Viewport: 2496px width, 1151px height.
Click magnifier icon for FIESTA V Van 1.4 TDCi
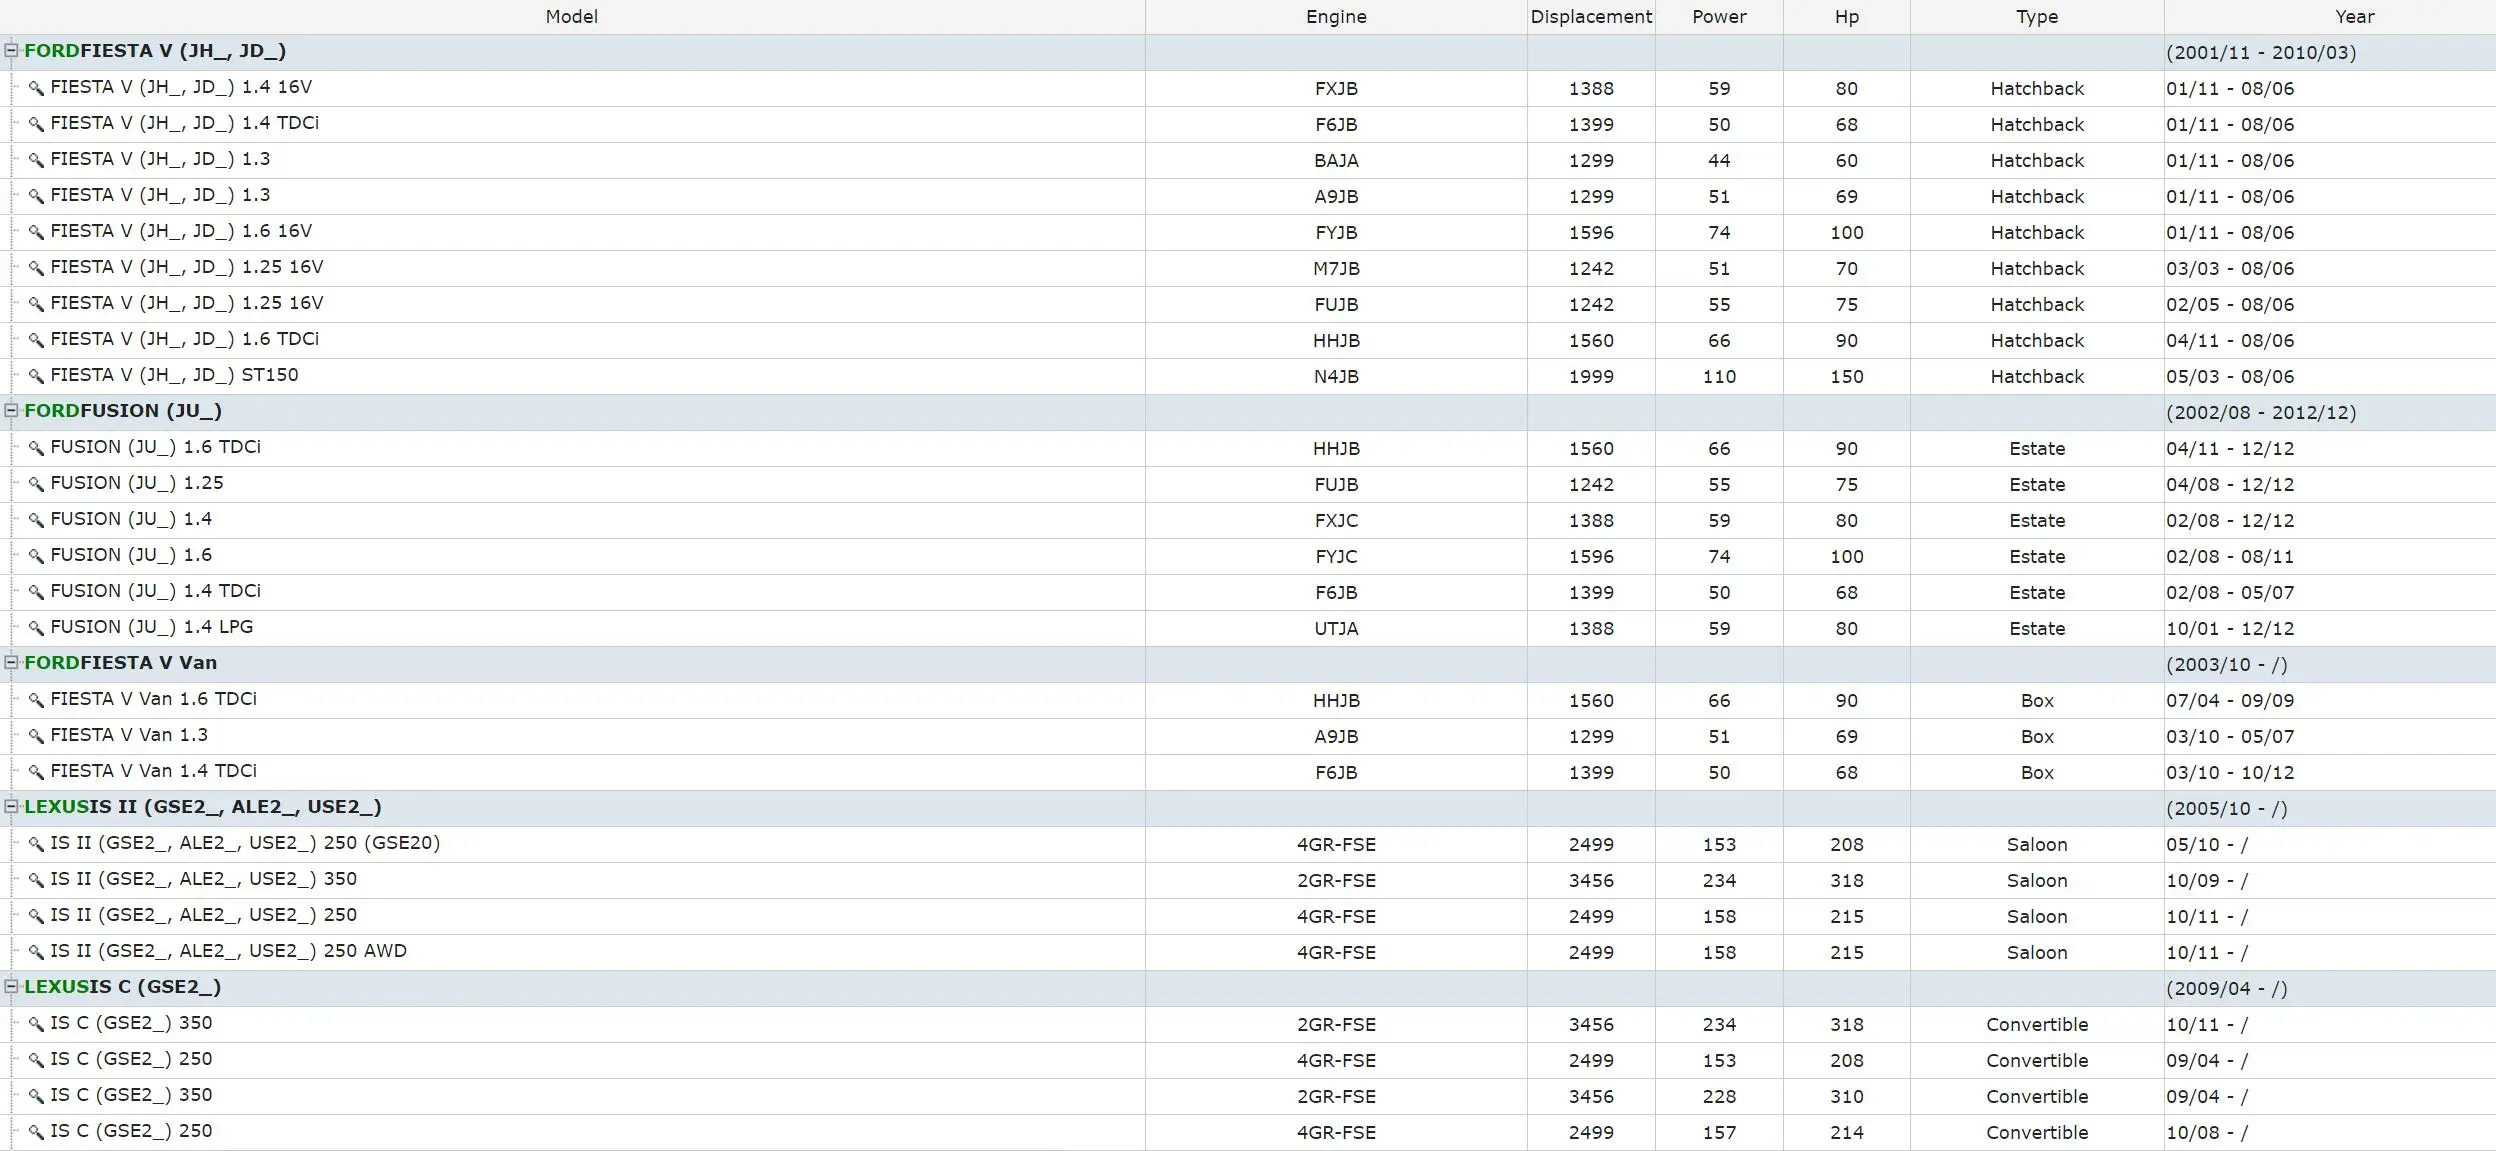[x=36, y=772]
